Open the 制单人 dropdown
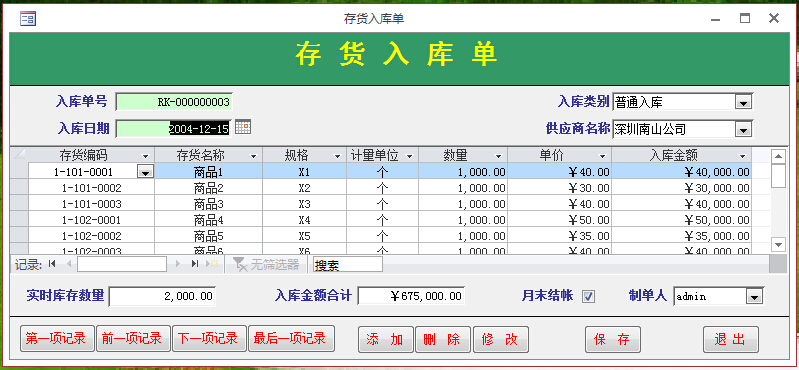The image size is (799, 370). (x=754, y=297)
